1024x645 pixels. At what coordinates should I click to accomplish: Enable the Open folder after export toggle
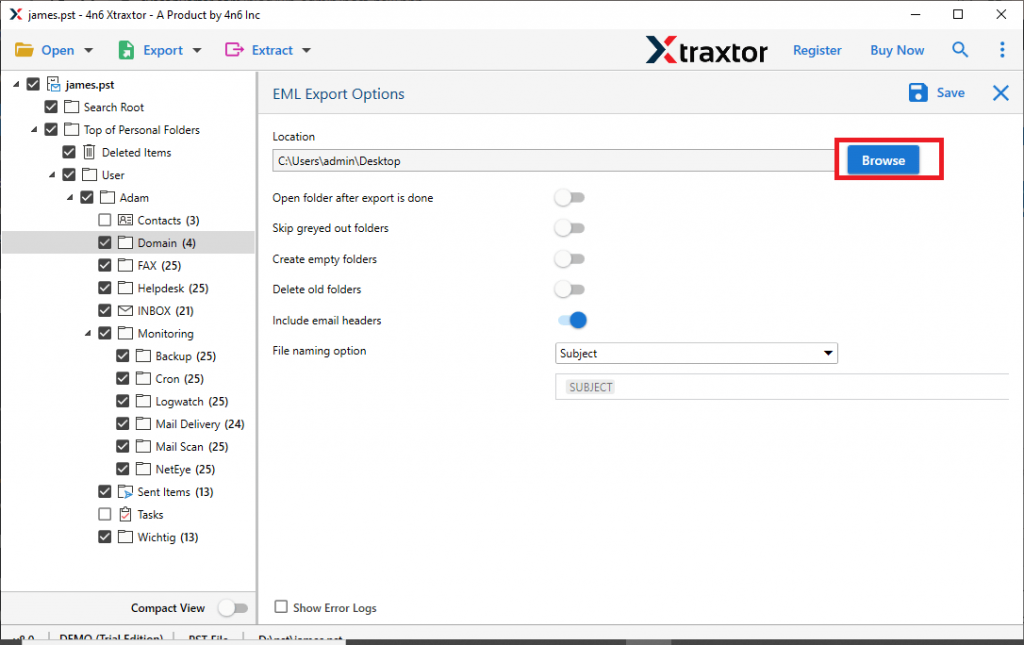[x=570, y=197]
